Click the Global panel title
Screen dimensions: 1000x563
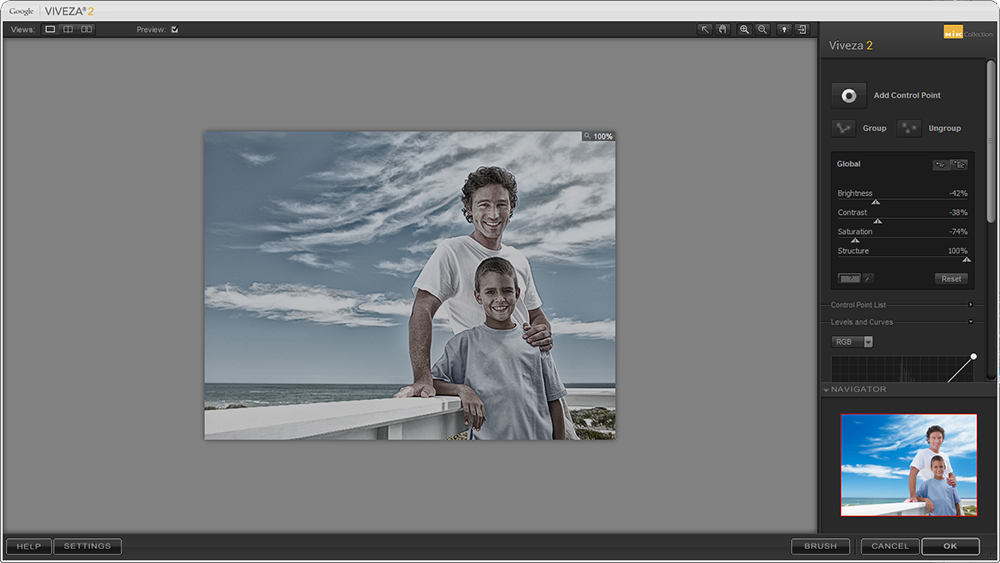(x=848, y=164)
